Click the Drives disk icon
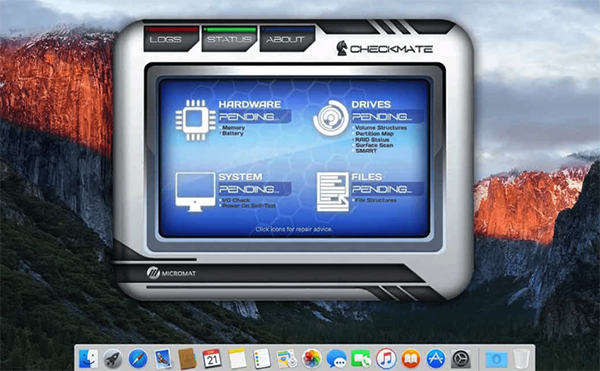 coord(331,118)
